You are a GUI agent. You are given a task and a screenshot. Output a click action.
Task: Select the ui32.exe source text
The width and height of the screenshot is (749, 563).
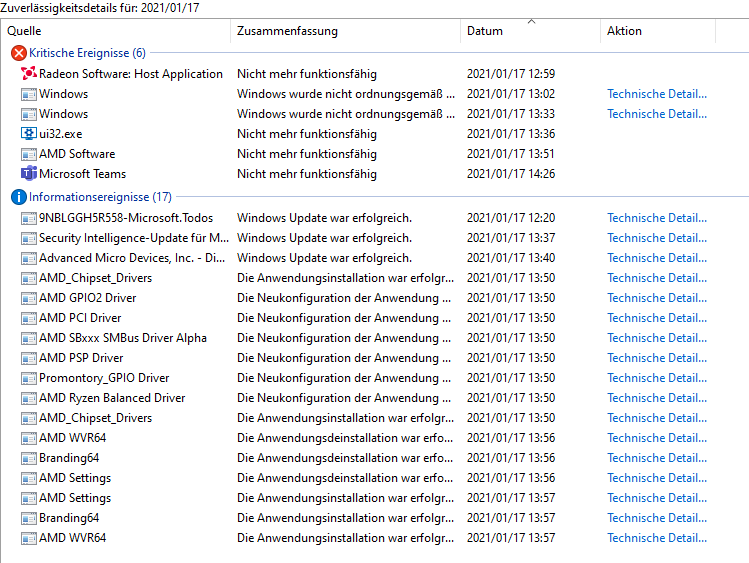pyautogui.click(x=61, y=134)
